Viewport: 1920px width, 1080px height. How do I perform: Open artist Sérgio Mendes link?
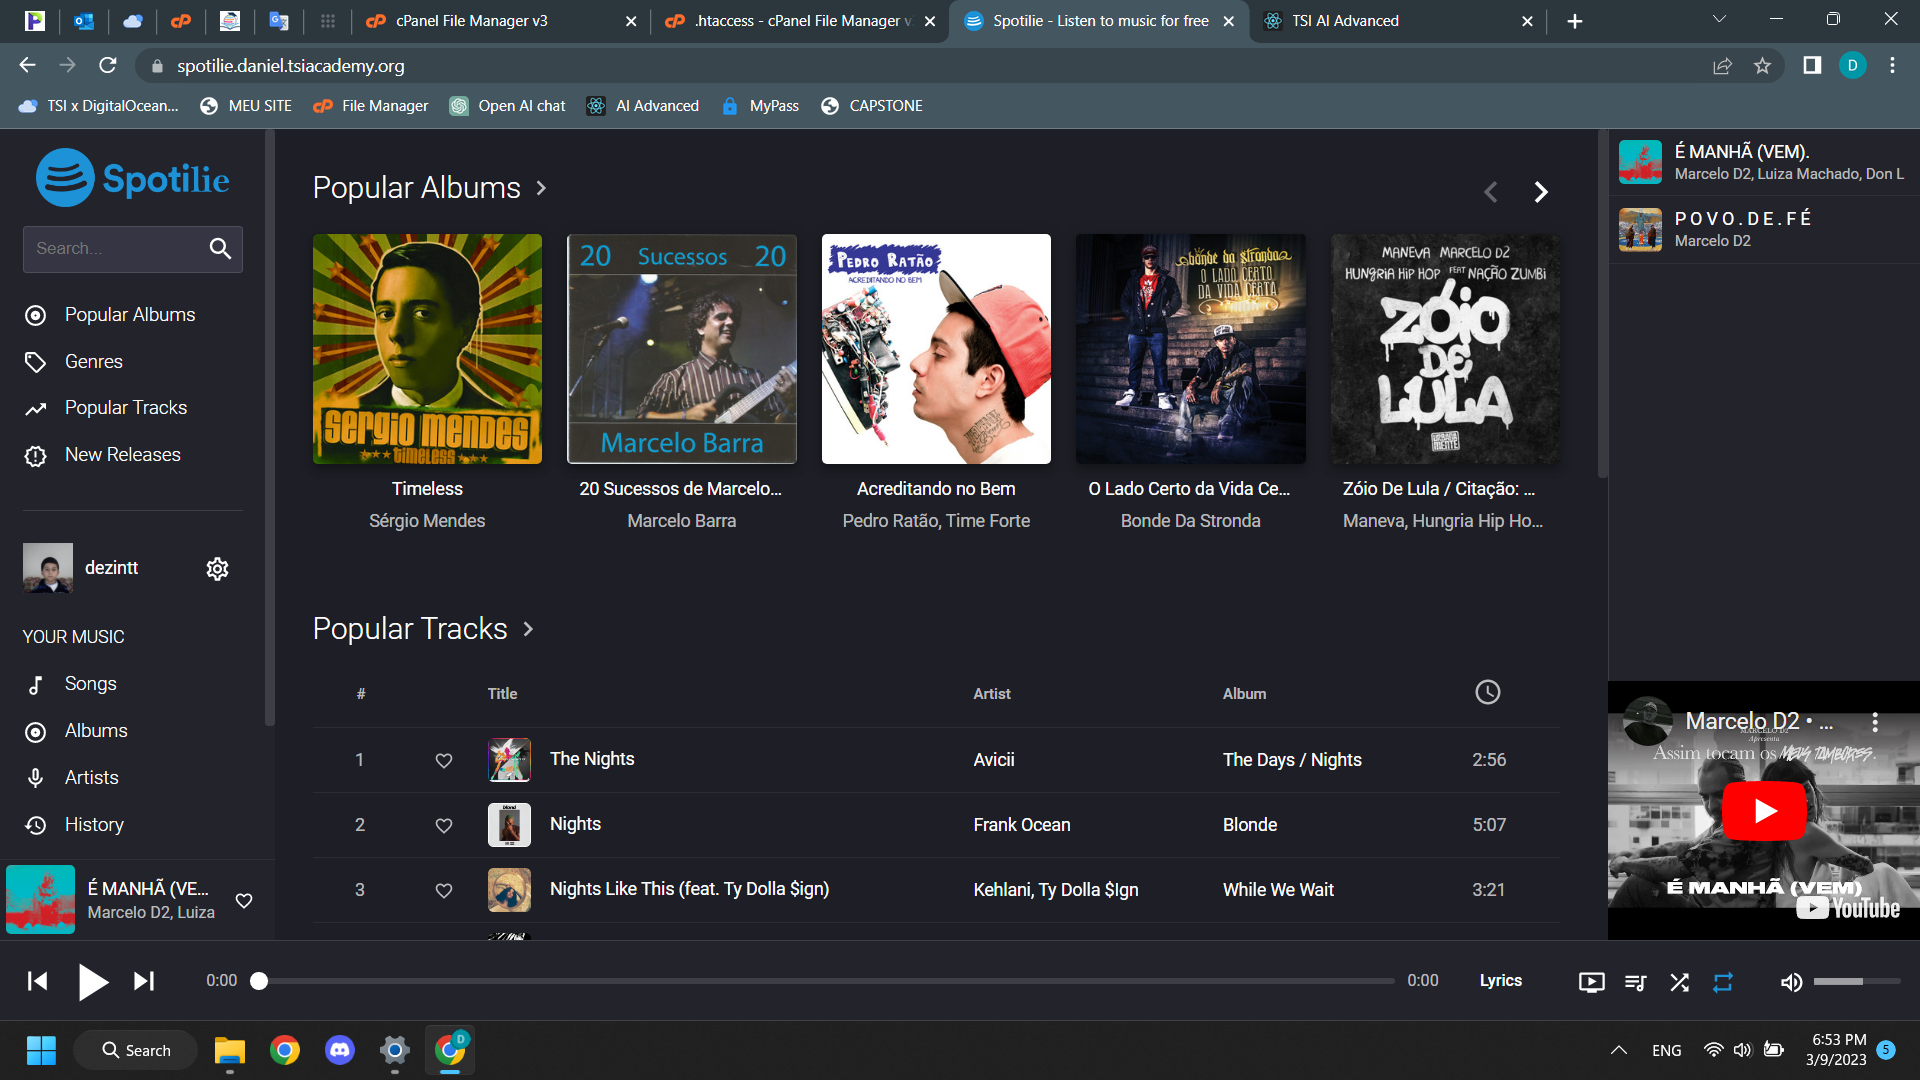coord(427,521)
